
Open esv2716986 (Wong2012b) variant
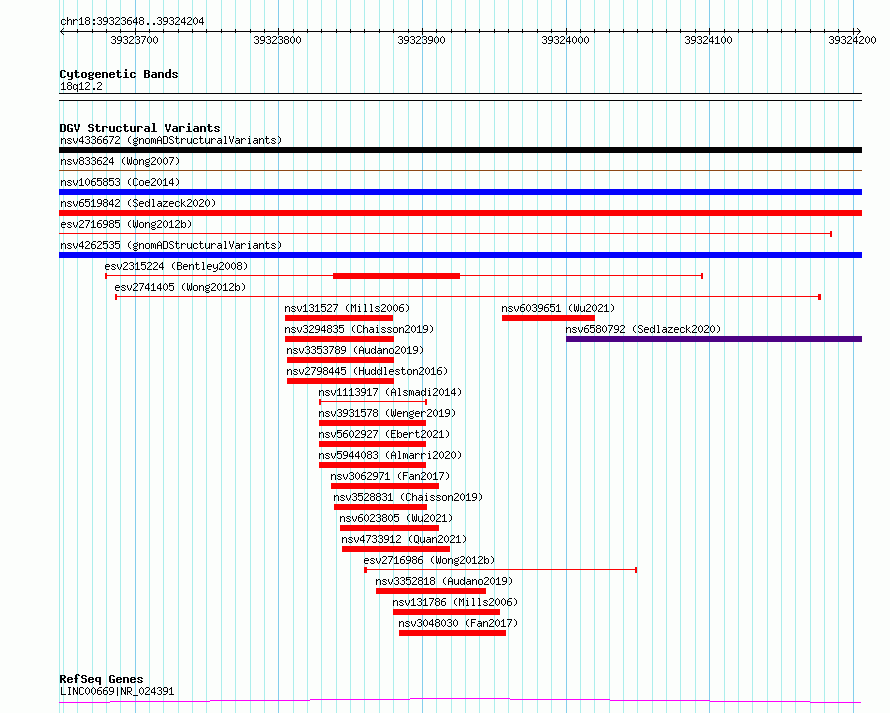point(429,560)
